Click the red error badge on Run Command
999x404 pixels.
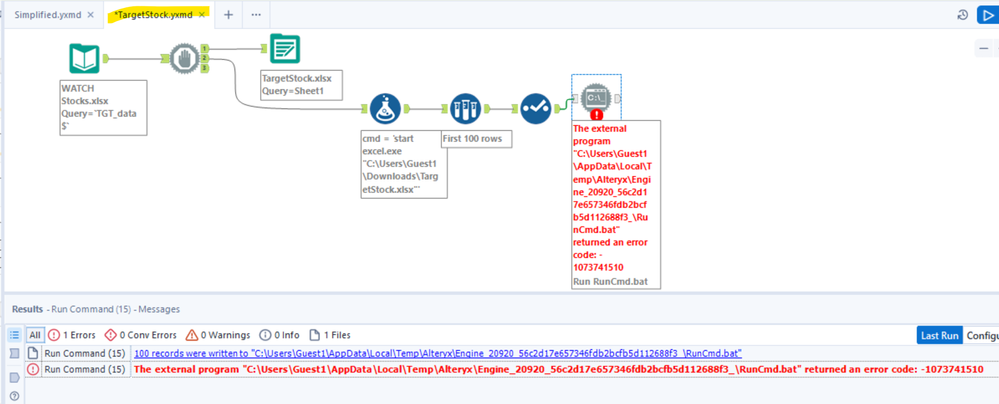(x=597, y=115)
